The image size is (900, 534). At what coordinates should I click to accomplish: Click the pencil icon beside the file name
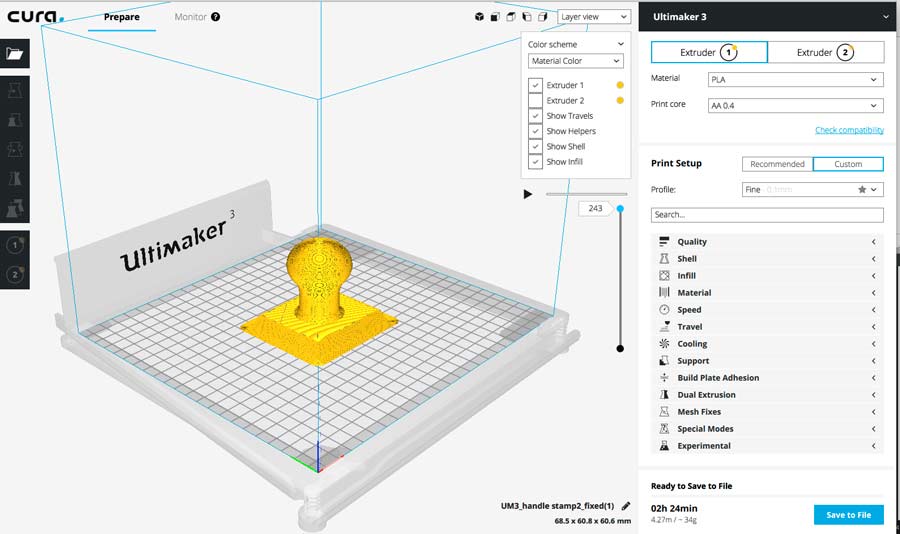coord(626,506)
